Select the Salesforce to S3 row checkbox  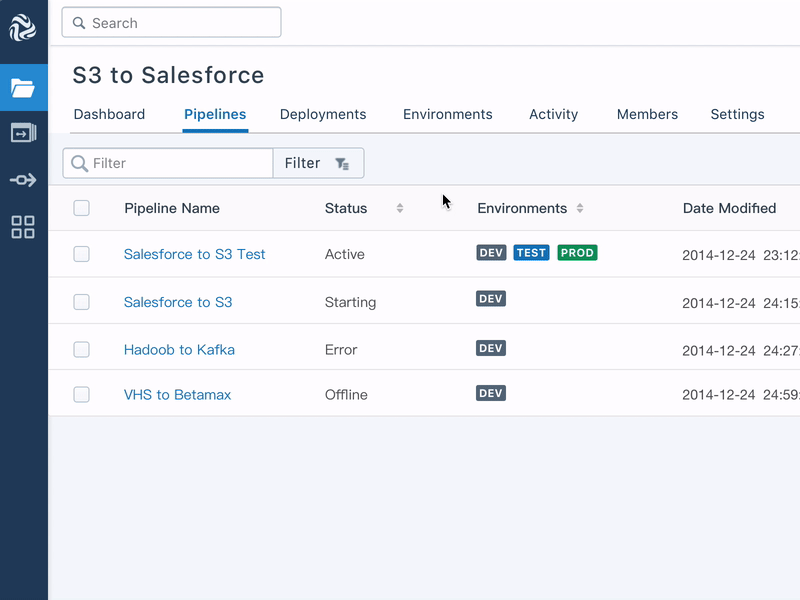click(x=82, y=302)
